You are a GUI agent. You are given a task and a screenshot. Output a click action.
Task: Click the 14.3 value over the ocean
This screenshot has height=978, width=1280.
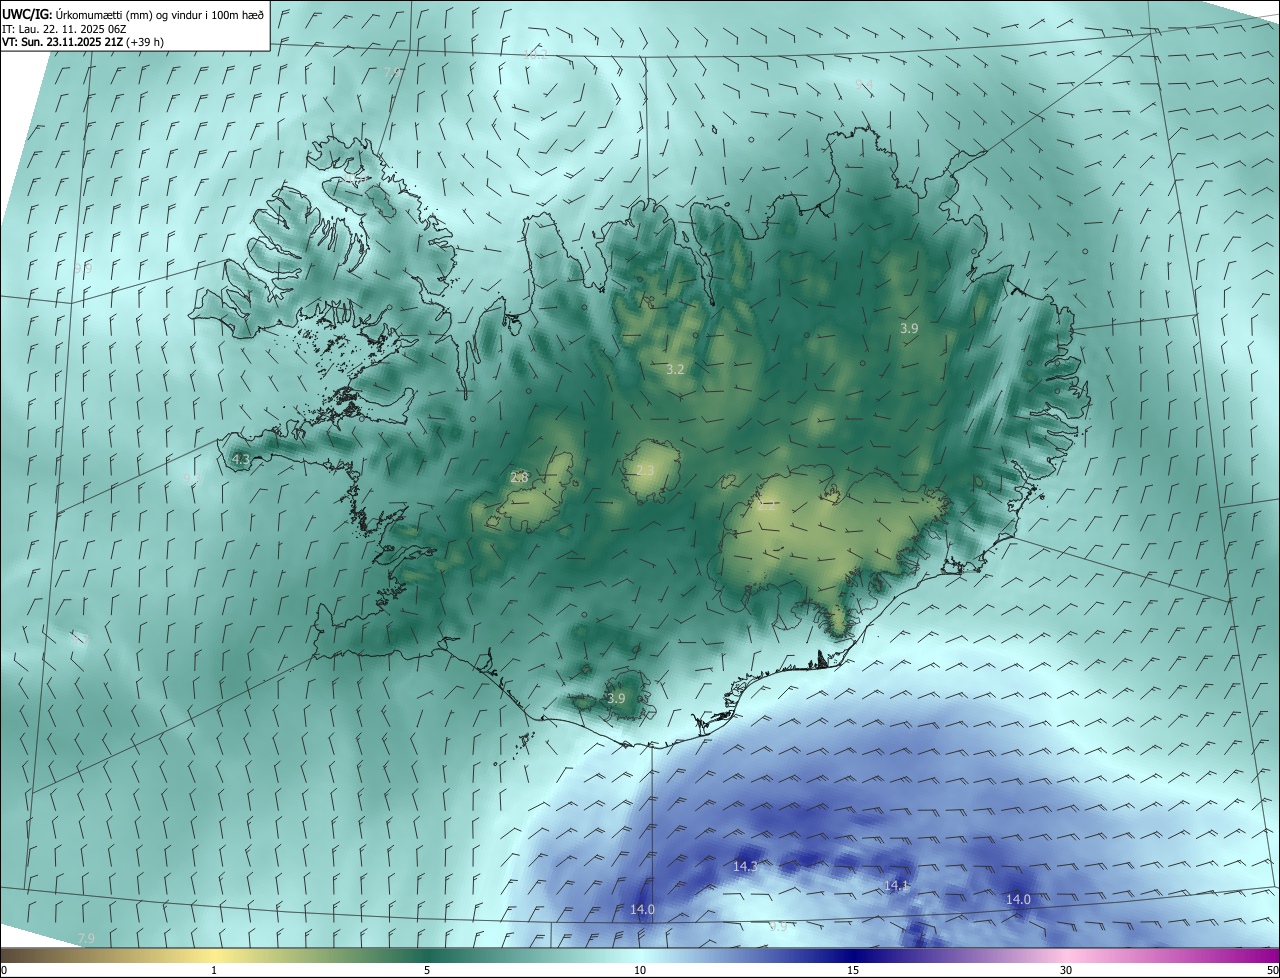[x=746, y=866]
